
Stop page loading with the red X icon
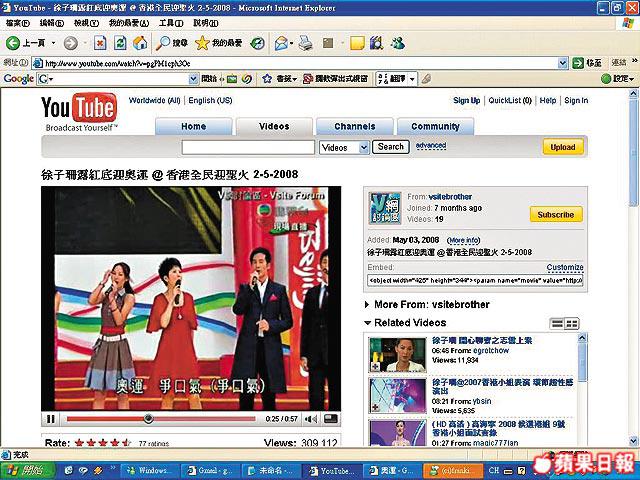coord(100,43)
